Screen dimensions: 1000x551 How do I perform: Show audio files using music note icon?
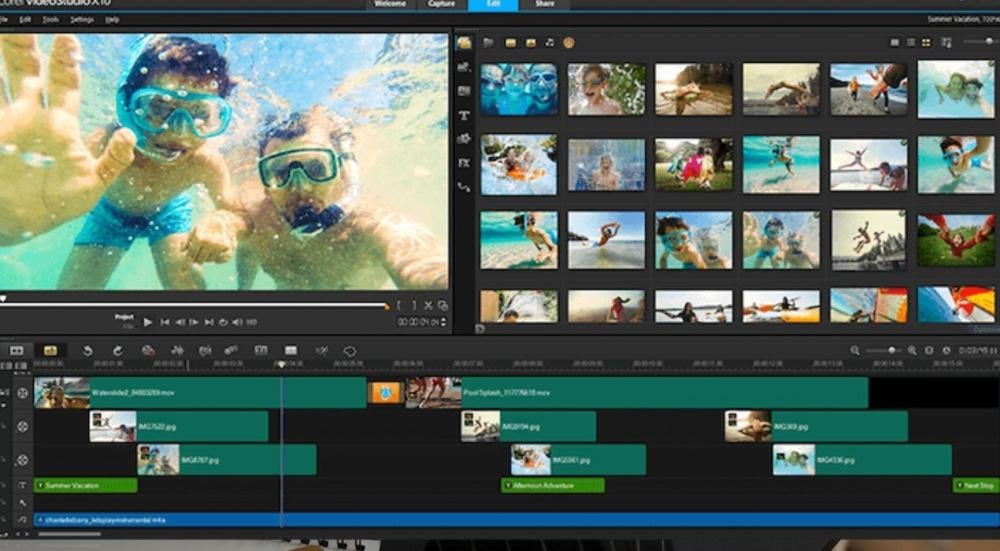(549, 43)
